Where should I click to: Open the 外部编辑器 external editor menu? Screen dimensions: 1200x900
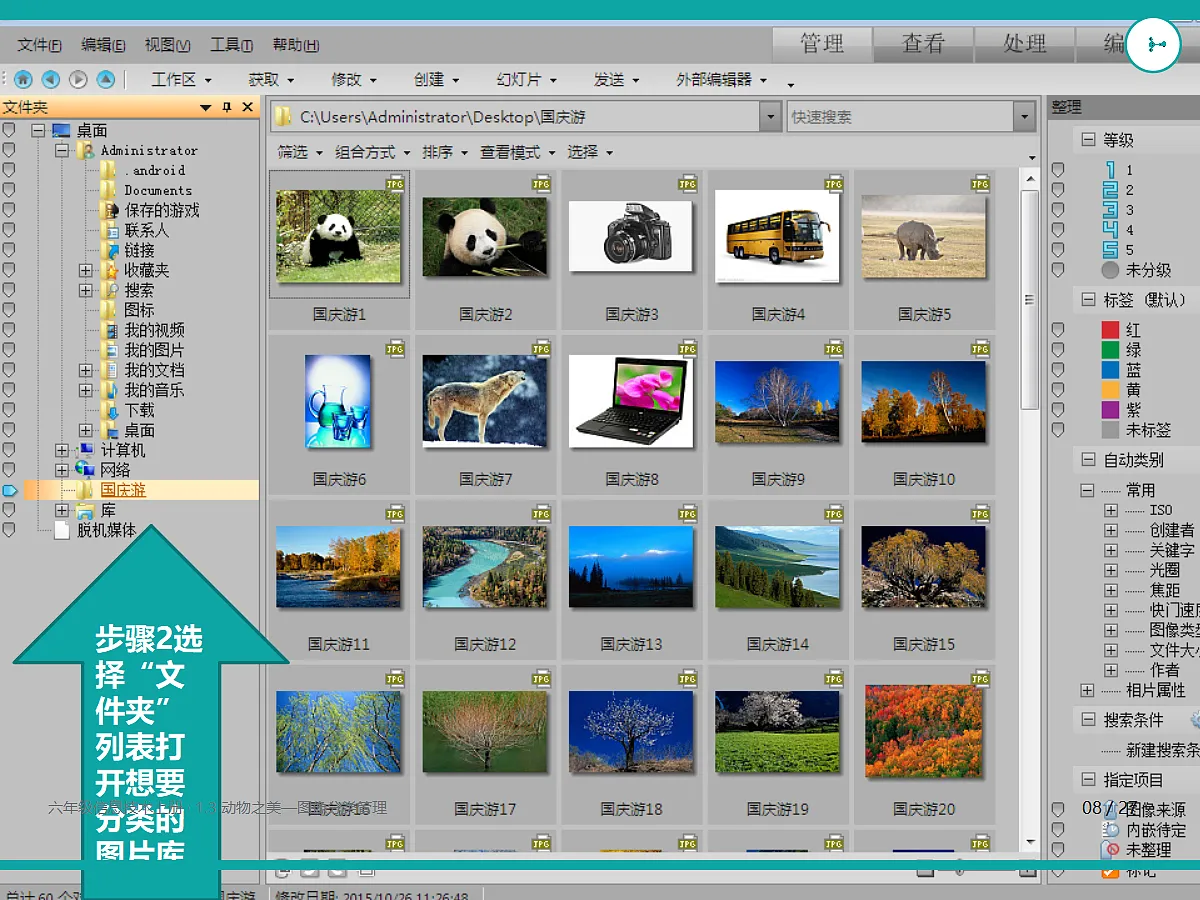tap(722, 79)
